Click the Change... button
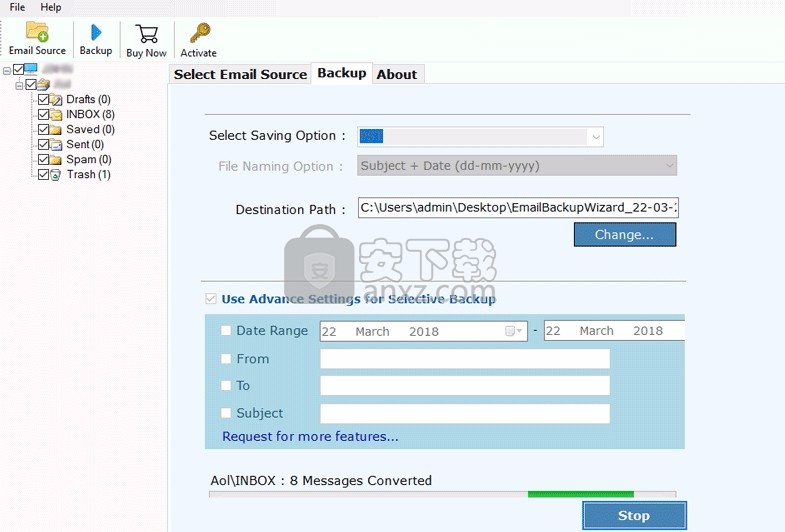 (x=624, y=235)
